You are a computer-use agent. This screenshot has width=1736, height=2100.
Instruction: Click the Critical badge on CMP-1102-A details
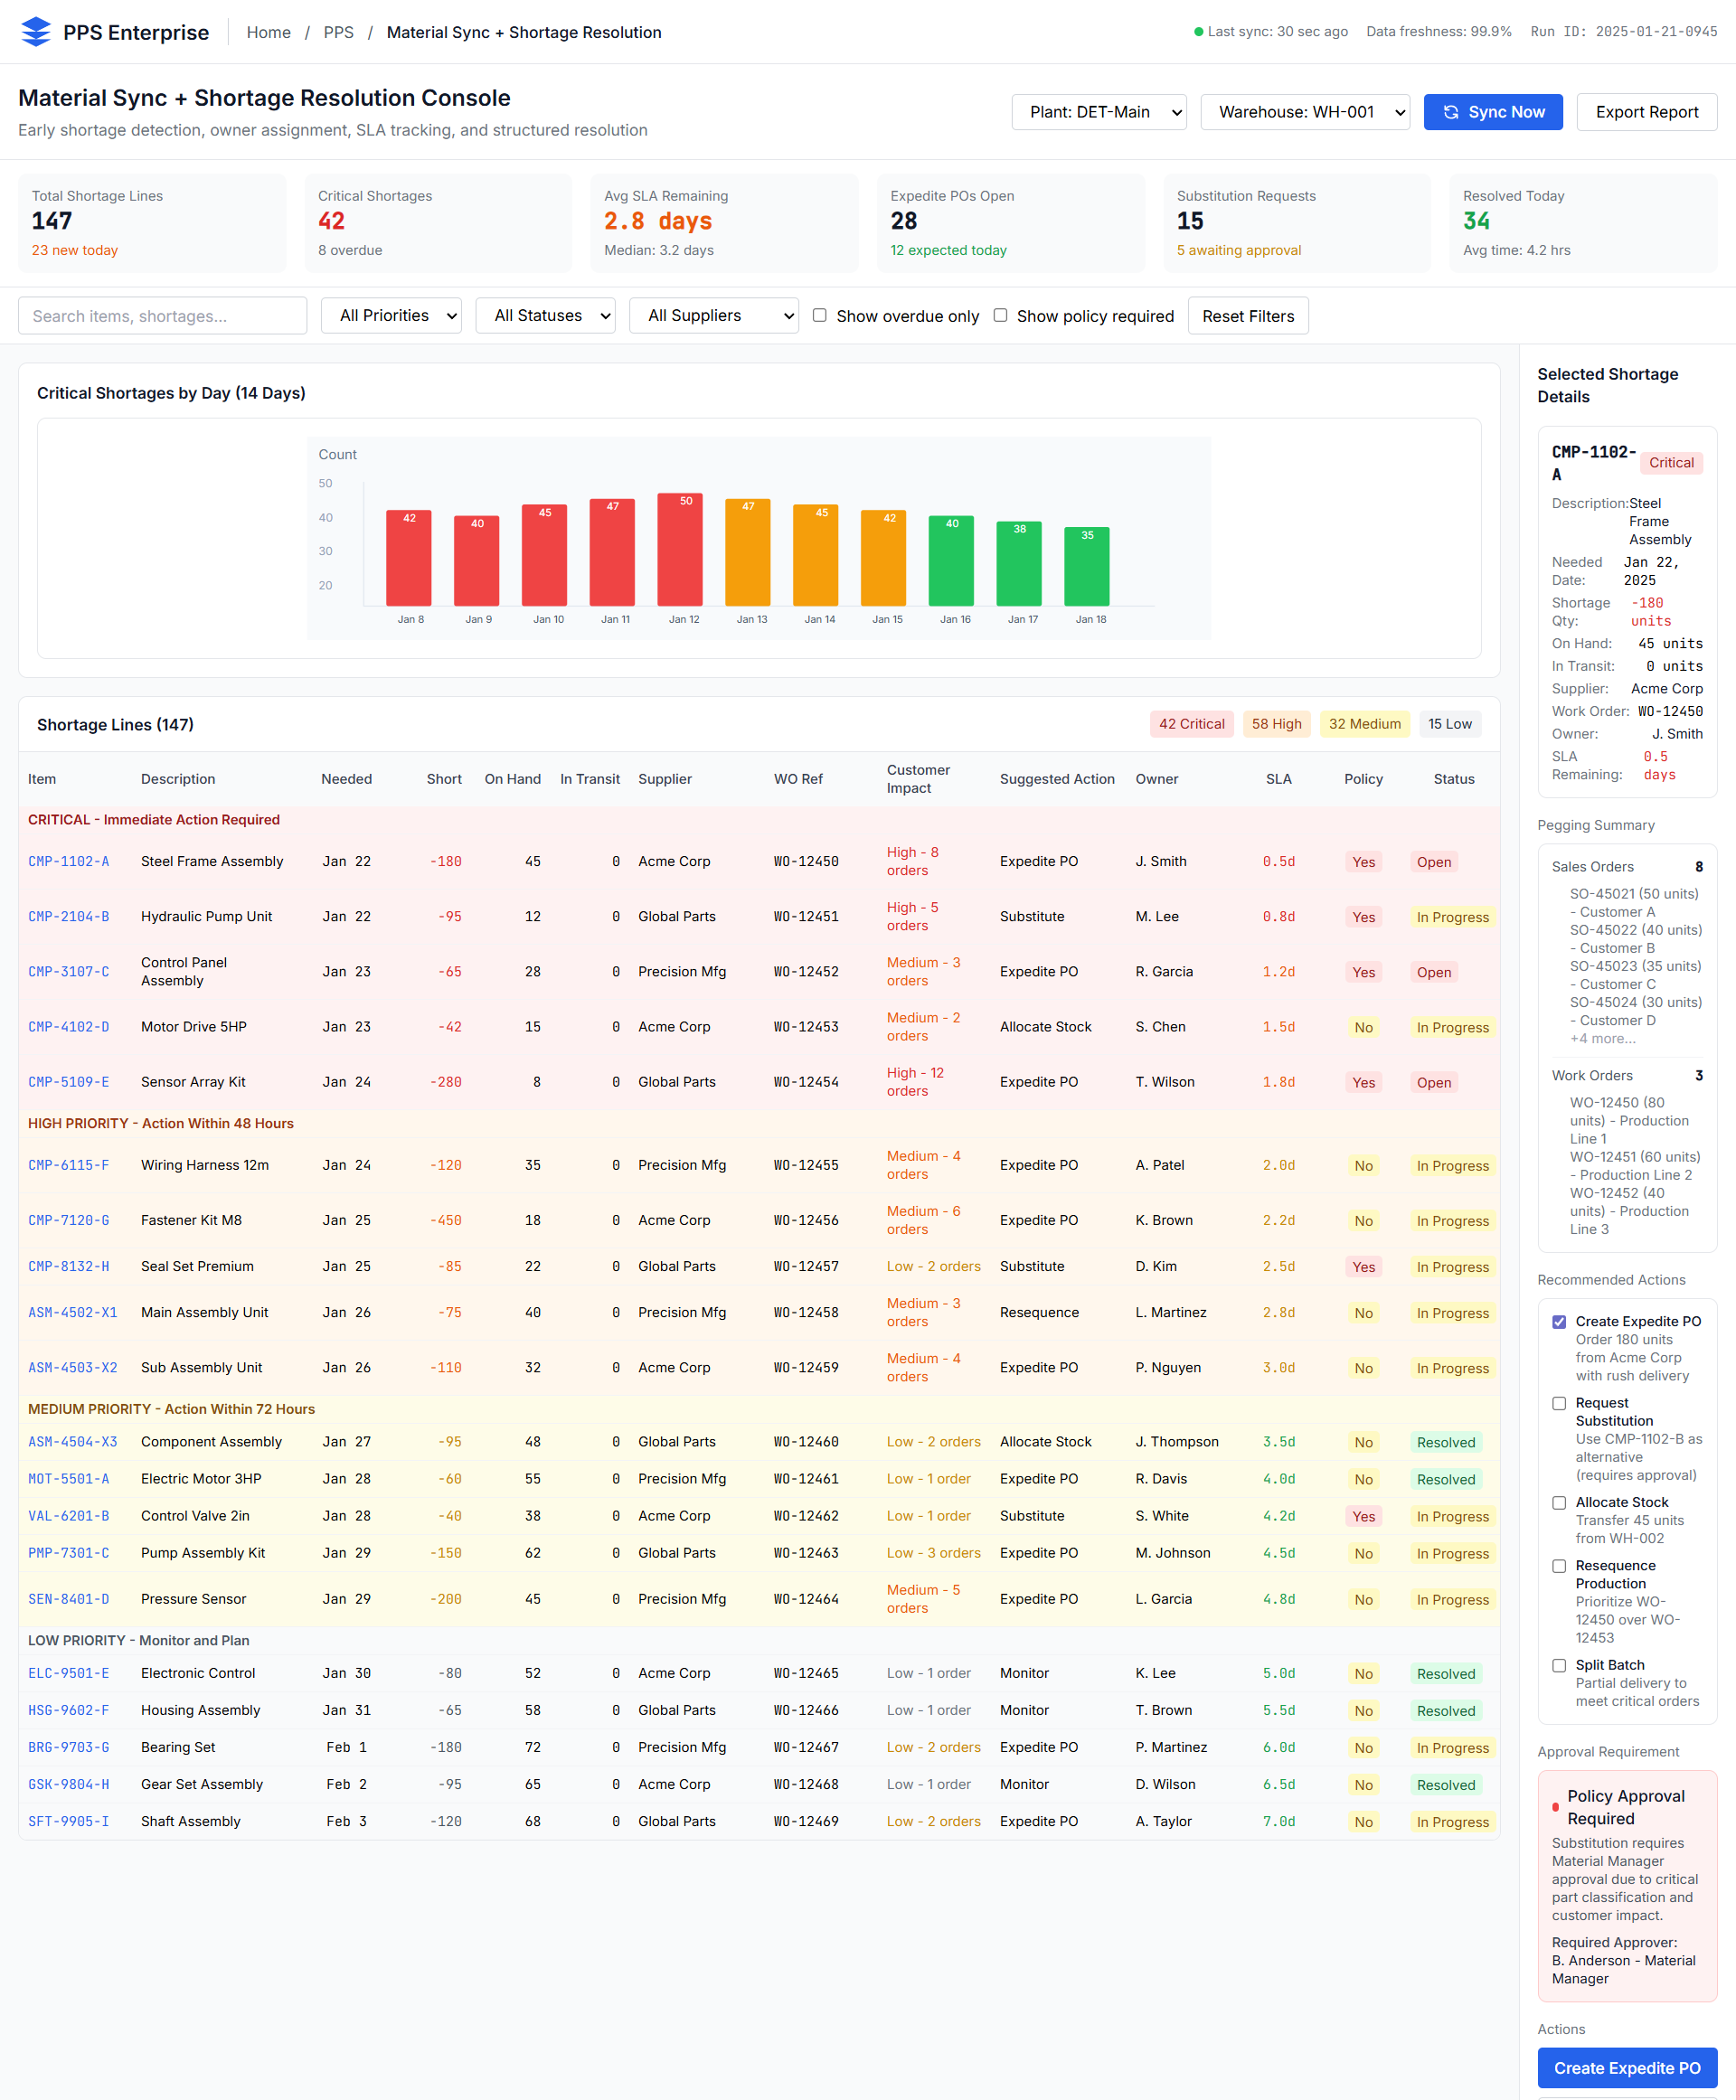[1670, 463]
